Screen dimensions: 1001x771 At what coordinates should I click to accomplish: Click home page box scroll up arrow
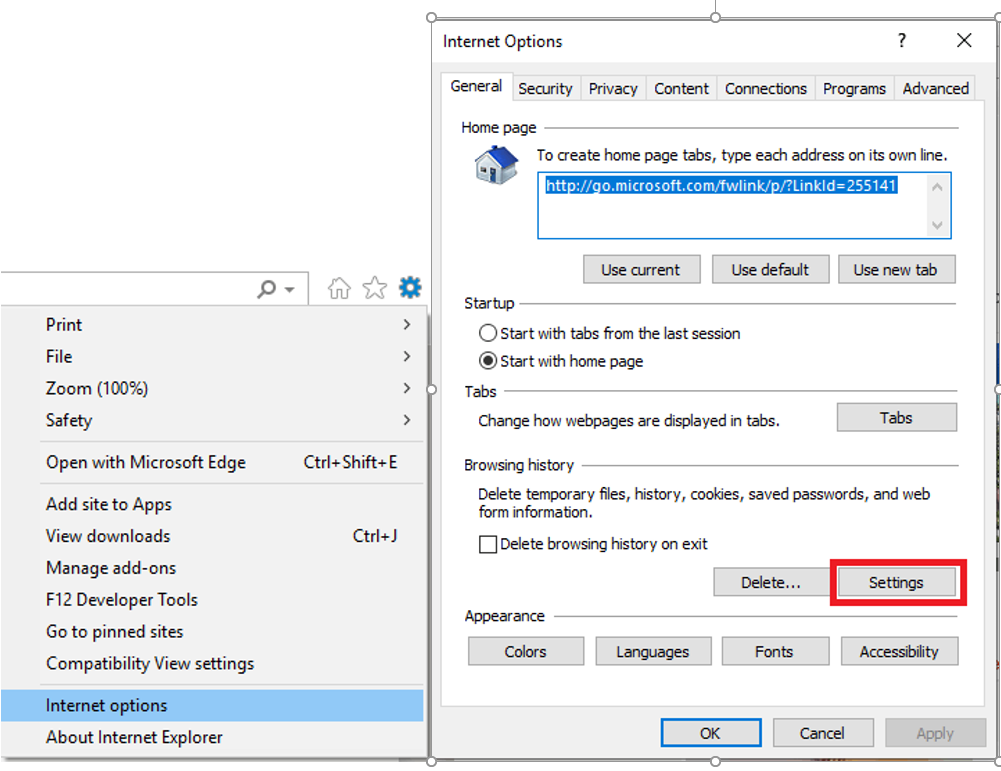(x=937, y=187)
